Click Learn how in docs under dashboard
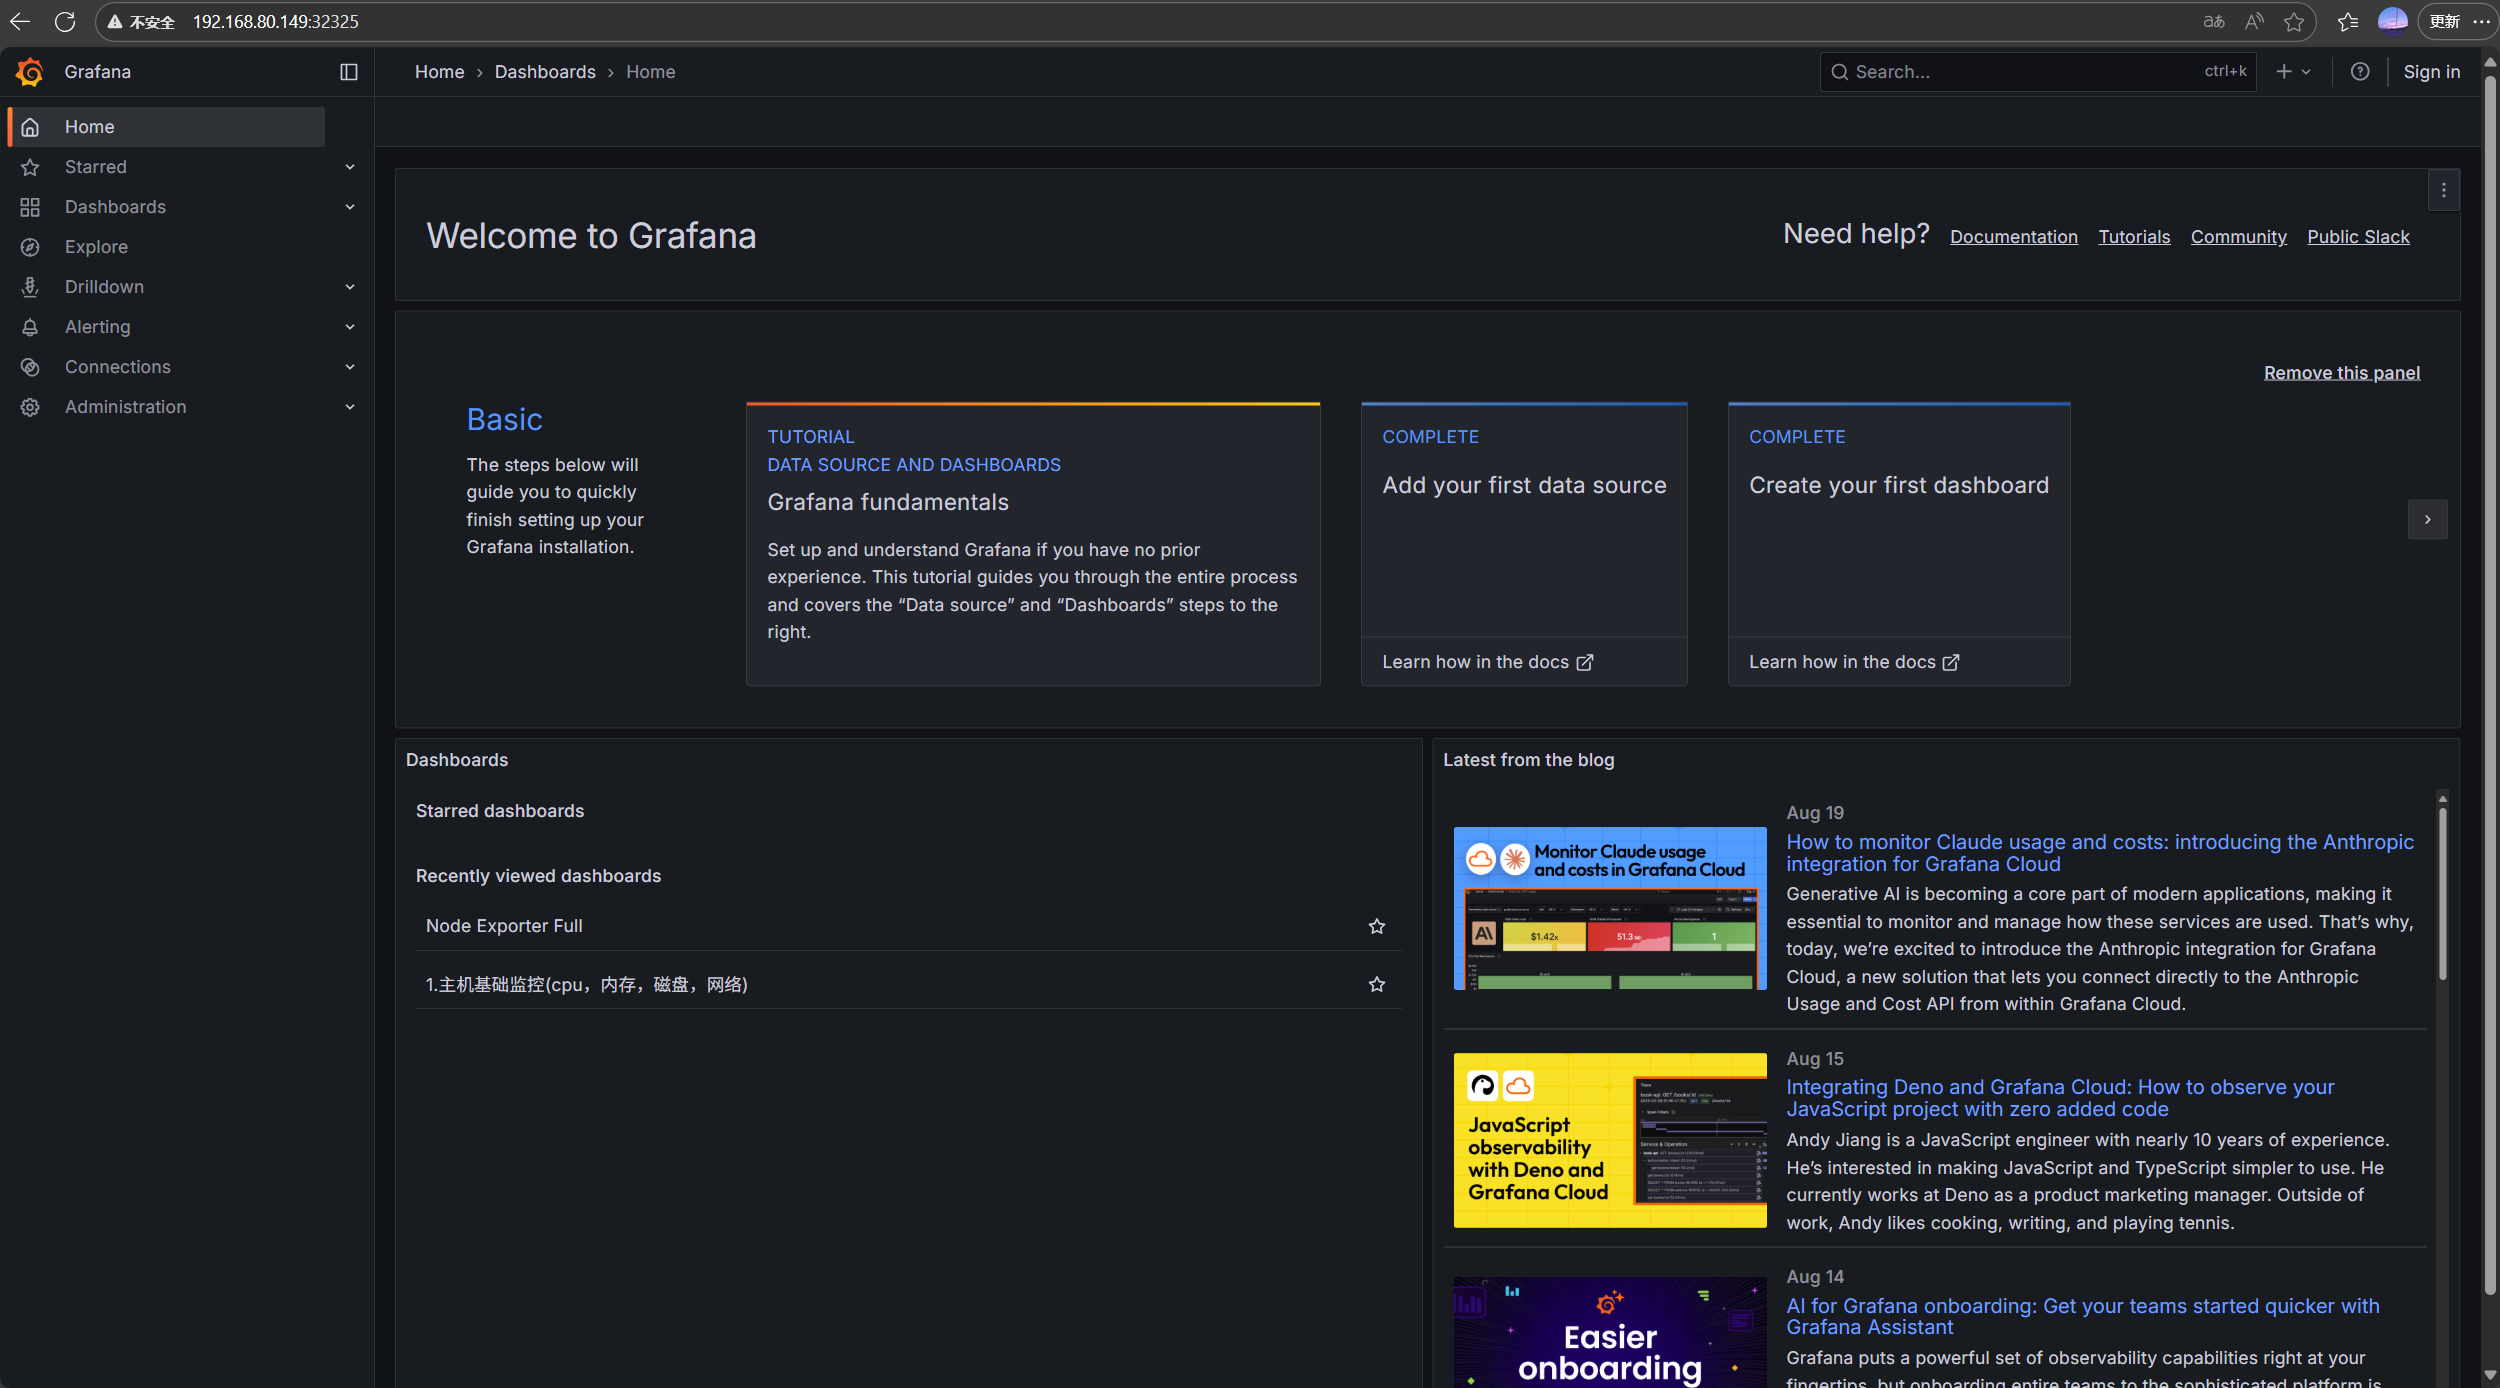This screenshot has width=2500, height=1388. (x=1855, y=662)
